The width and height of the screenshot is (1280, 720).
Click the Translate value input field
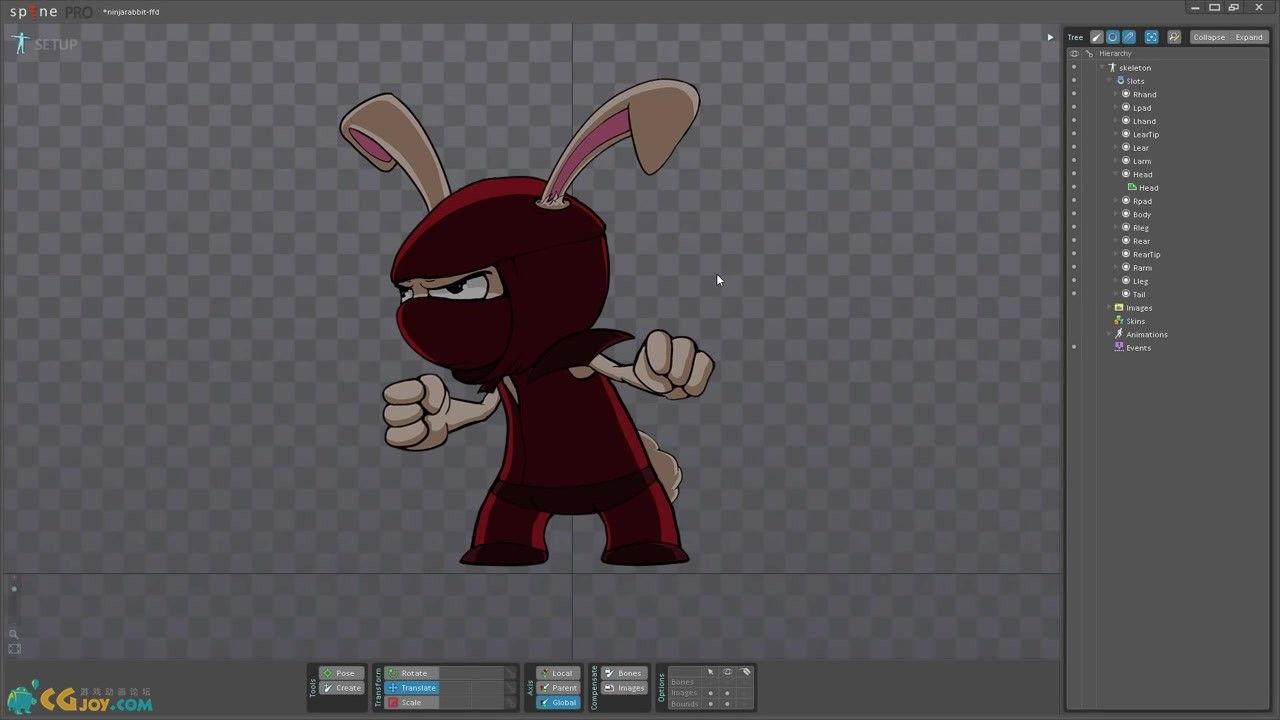pyautogui.click(x=472, y=688)
